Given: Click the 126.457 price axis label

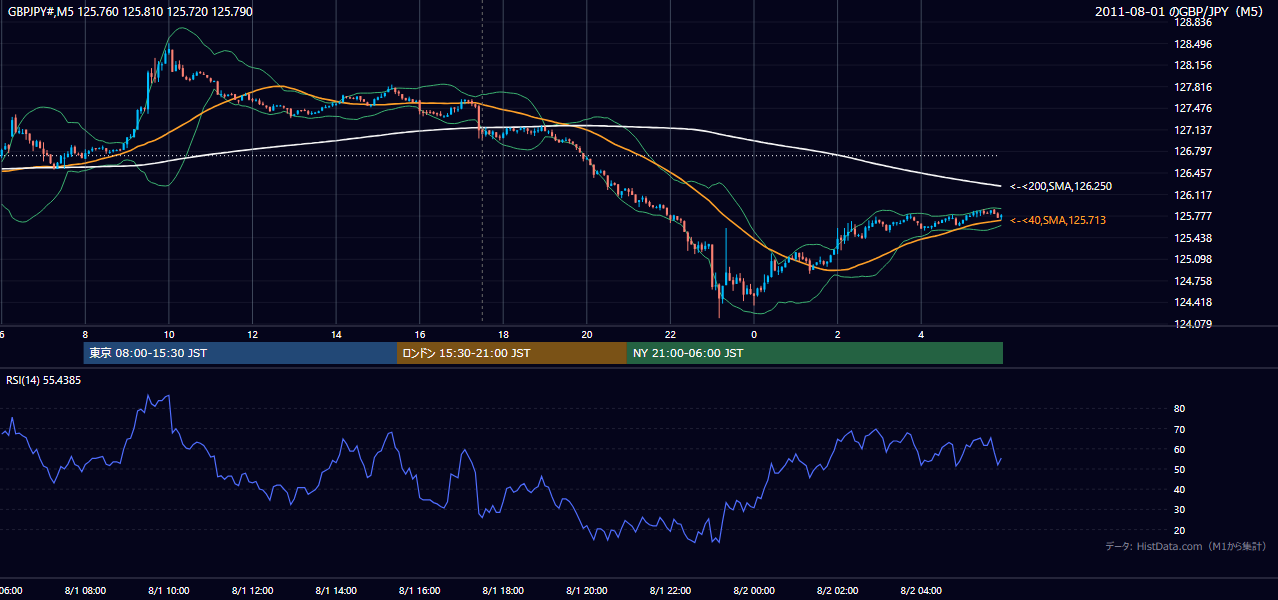Looking at the screenshot, I should tap(1192, 173).
